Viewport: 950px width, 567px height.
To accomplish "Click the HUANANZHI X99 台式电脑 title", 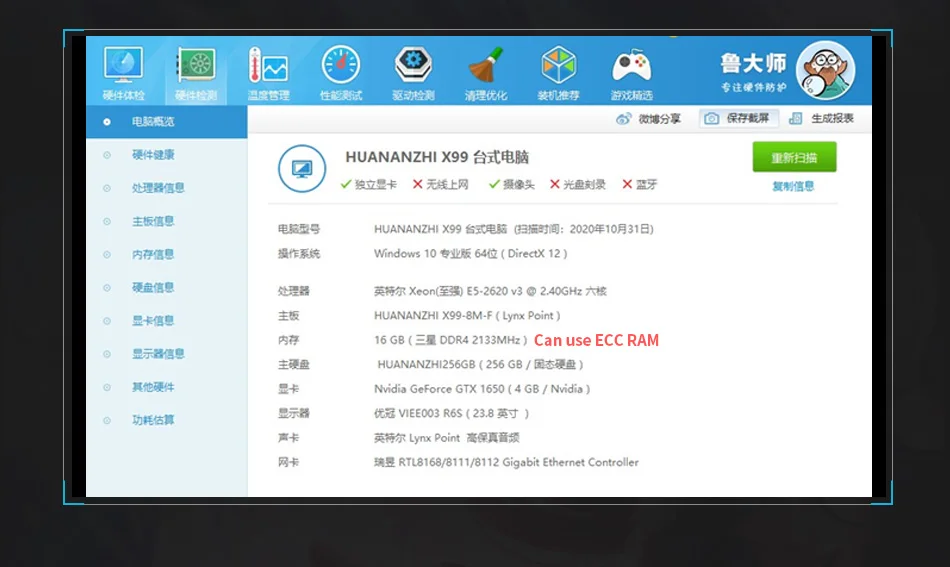I will pyautogui.click(x=437, y=158).
